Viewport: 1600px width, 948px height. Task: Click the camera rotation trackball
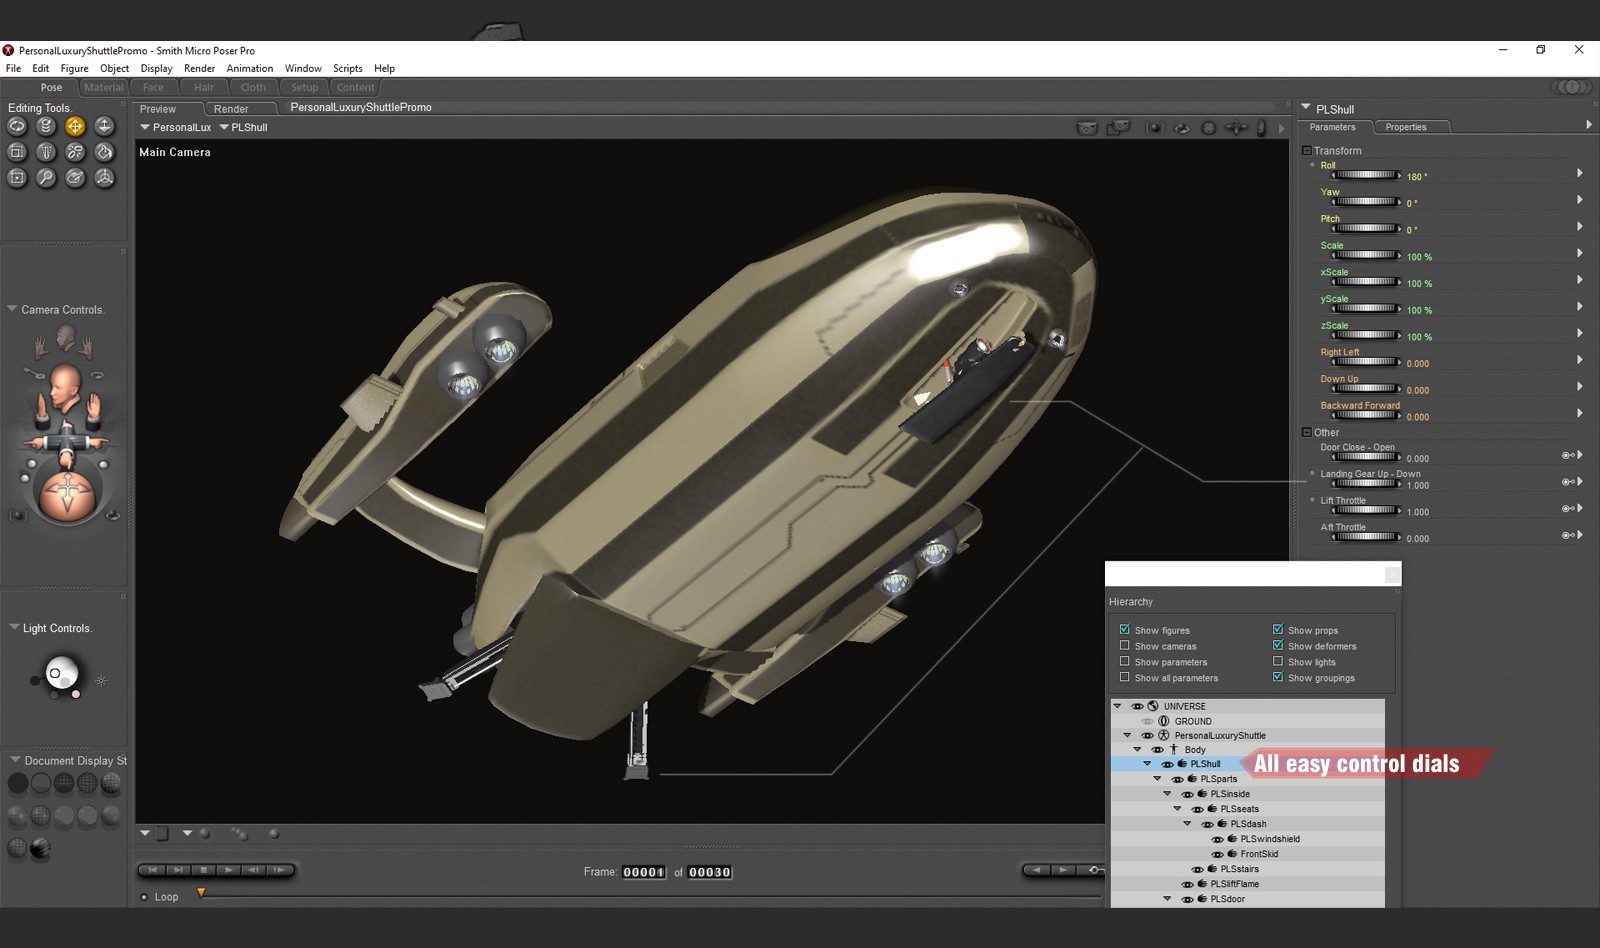coord(68,495)
